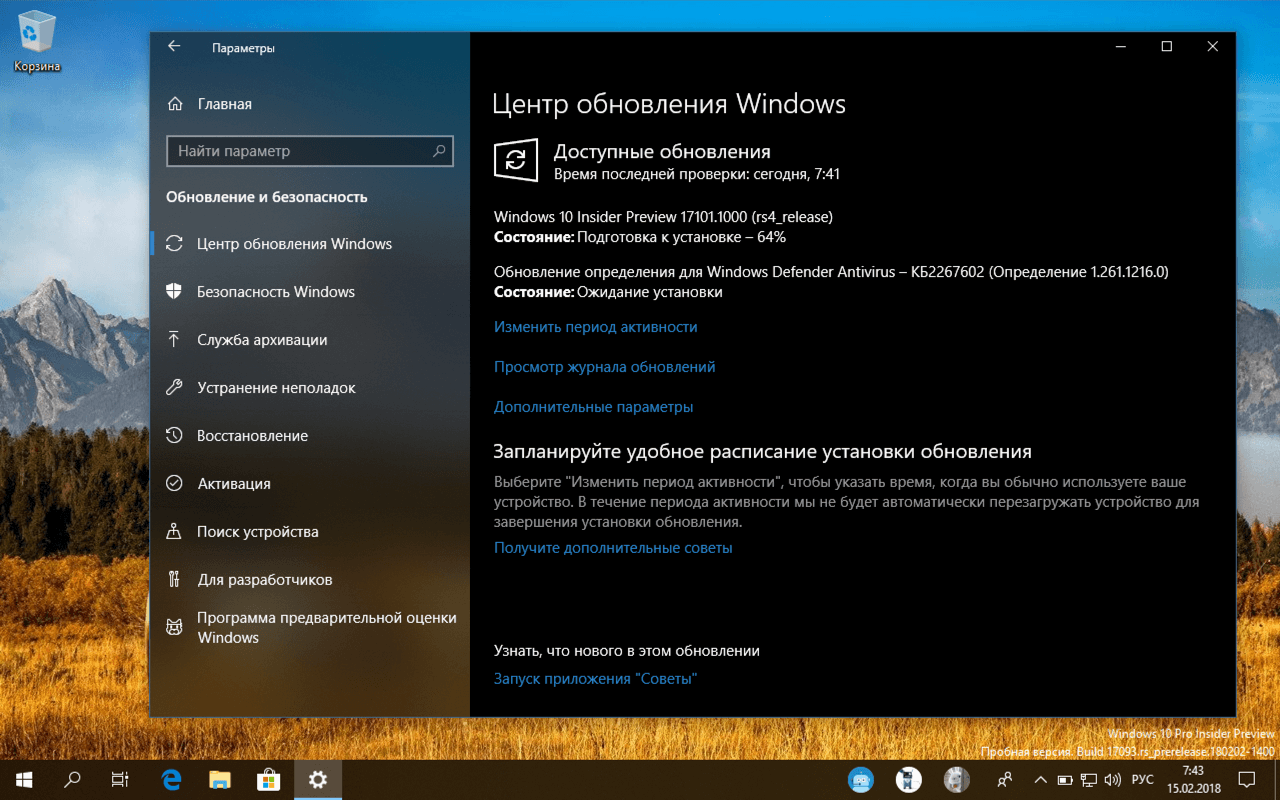Click the Обновление и безопасность sidebar heading
The image size is (1280, 800).
pos(267,197)
